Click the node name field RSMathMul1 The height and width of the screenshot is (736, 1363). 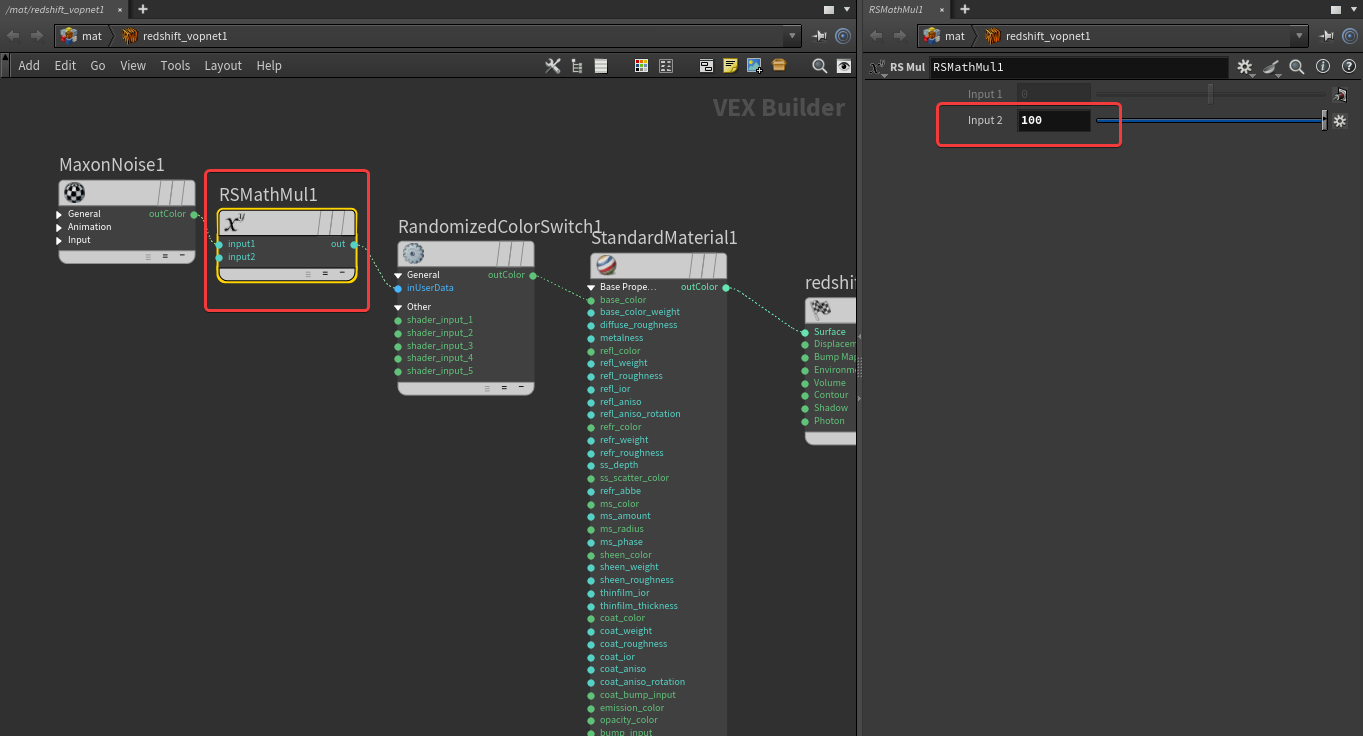(1079, 67)
